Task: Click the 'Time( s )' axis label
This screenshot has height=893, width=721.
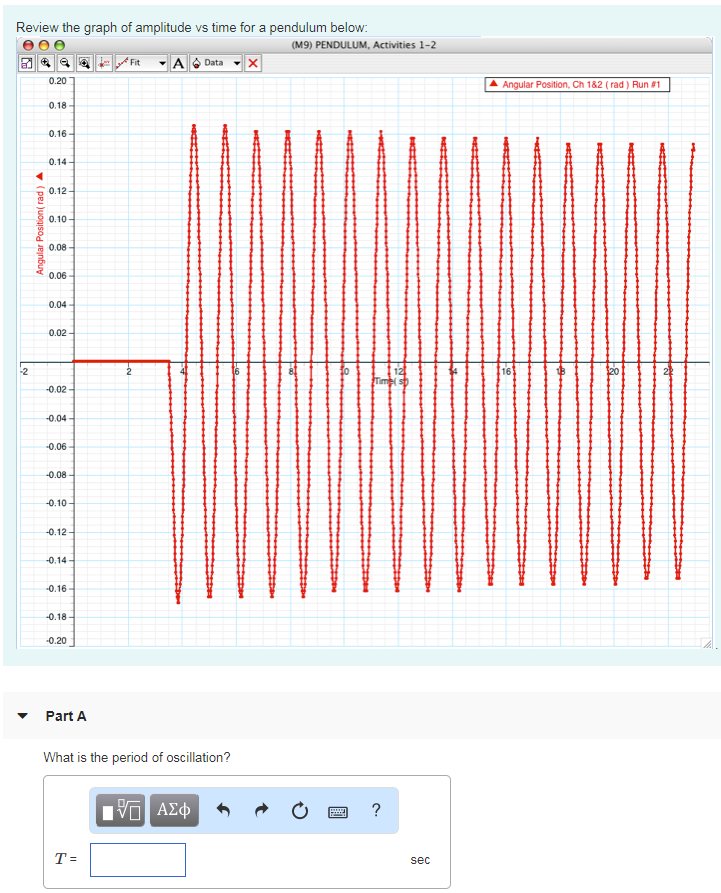Action: [391, 381]
